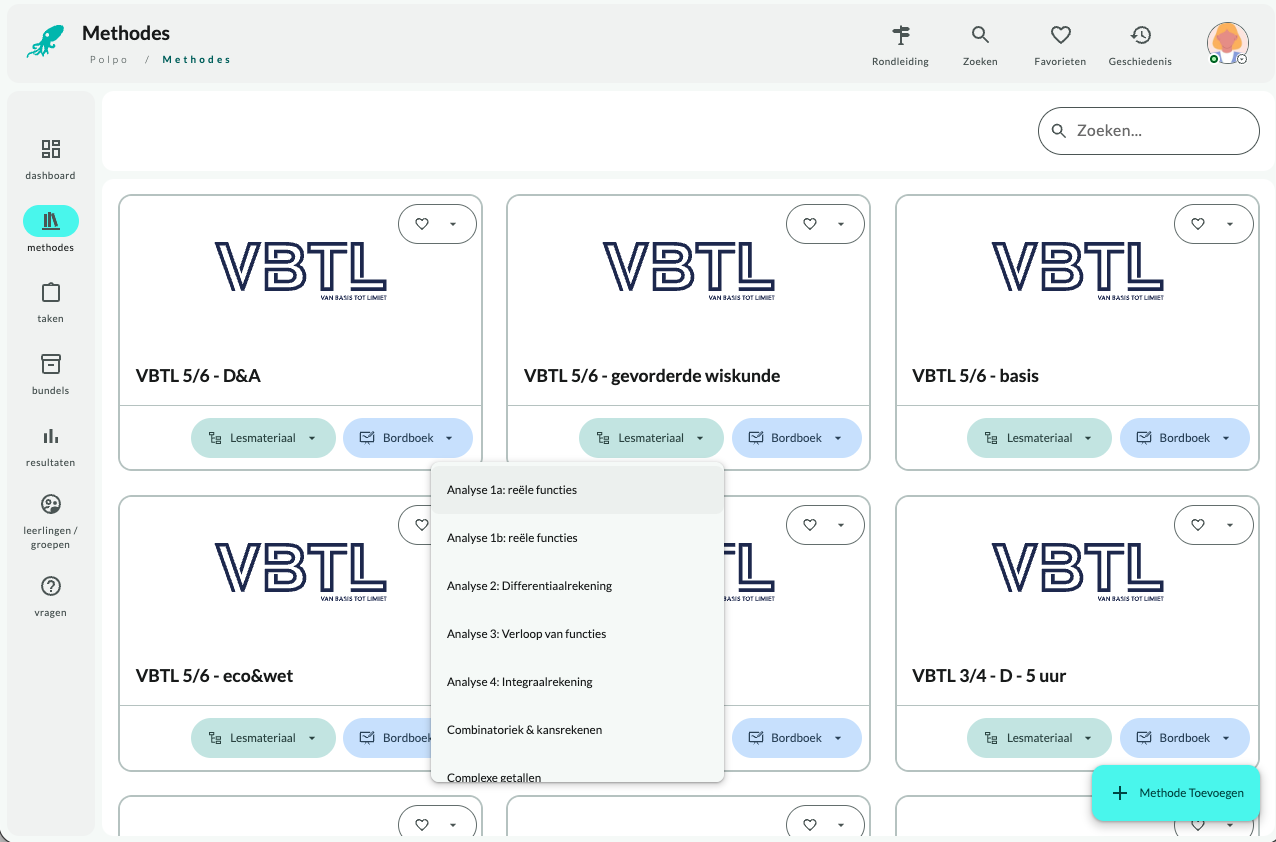This screenshot has width=1276, height=842.
Task: Open bundels archive icon
Action: click(51, 364)
